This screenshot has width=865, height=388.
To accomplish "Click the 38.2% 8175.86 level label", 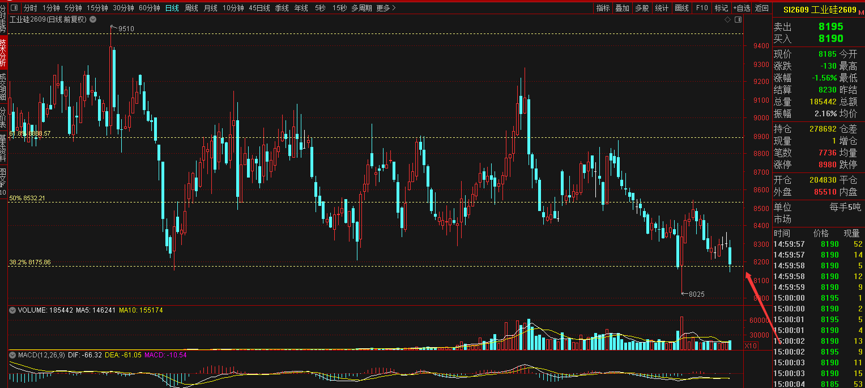I will tap(30, 262).
